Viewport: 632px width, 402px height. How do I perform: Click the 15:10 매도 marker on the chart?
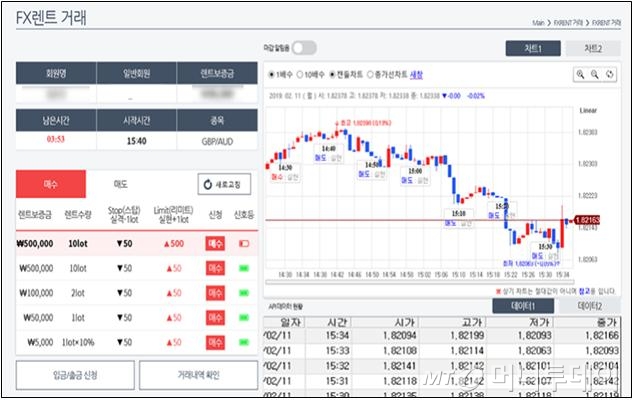coord(458,218)
